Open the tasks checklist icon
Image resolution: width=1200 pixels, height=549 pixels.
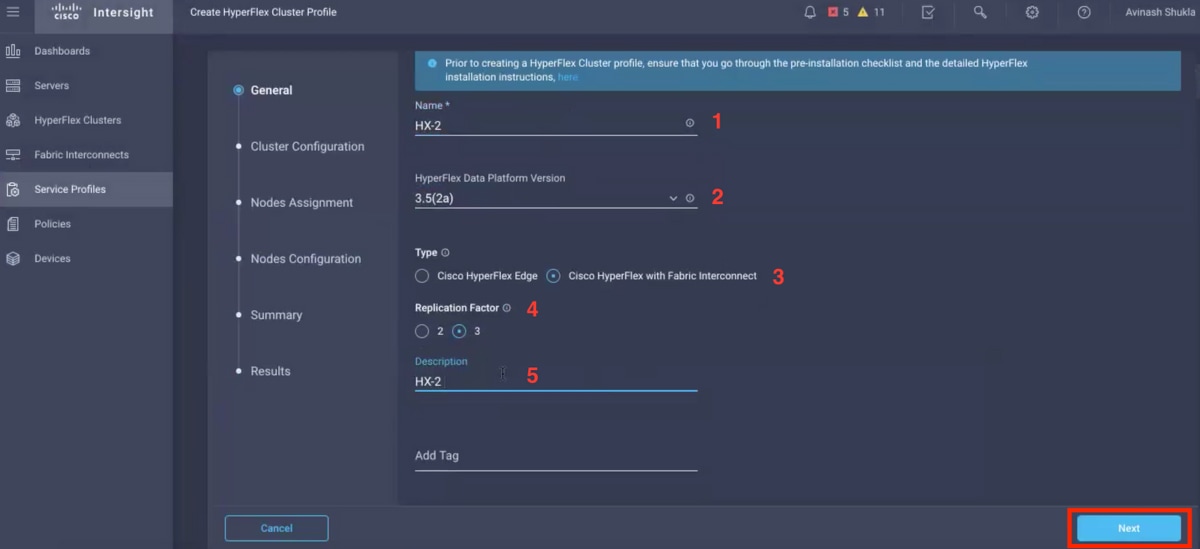point(928,12)
